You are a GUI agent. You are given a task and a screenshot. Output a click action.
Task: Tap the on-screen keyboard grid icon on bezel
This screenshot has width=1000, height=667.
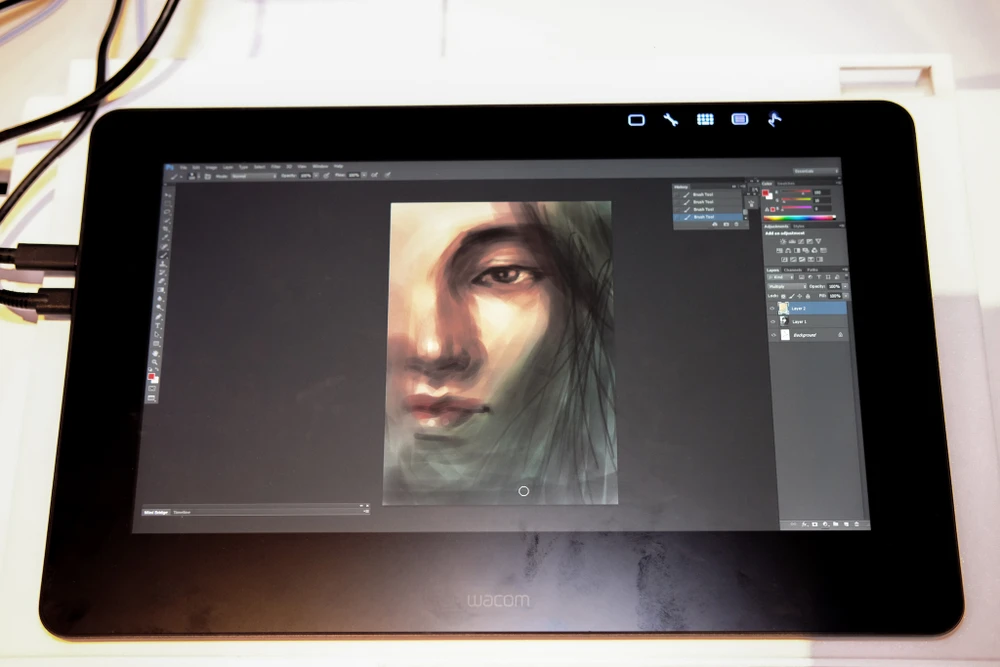tap(705, 119)
